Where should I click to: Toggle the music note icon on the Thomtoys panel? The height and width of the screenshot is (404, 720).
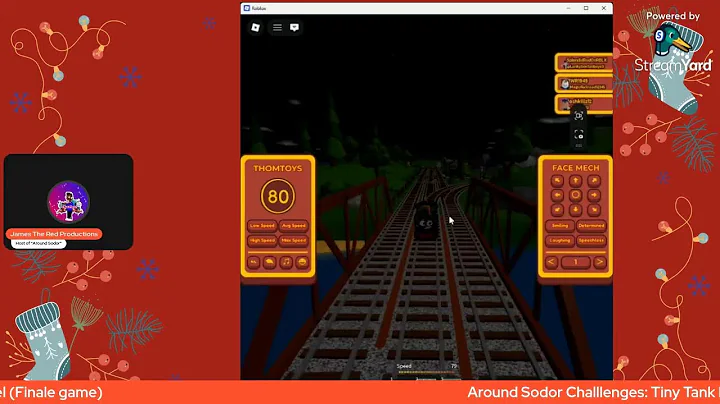tap(286, 262)
